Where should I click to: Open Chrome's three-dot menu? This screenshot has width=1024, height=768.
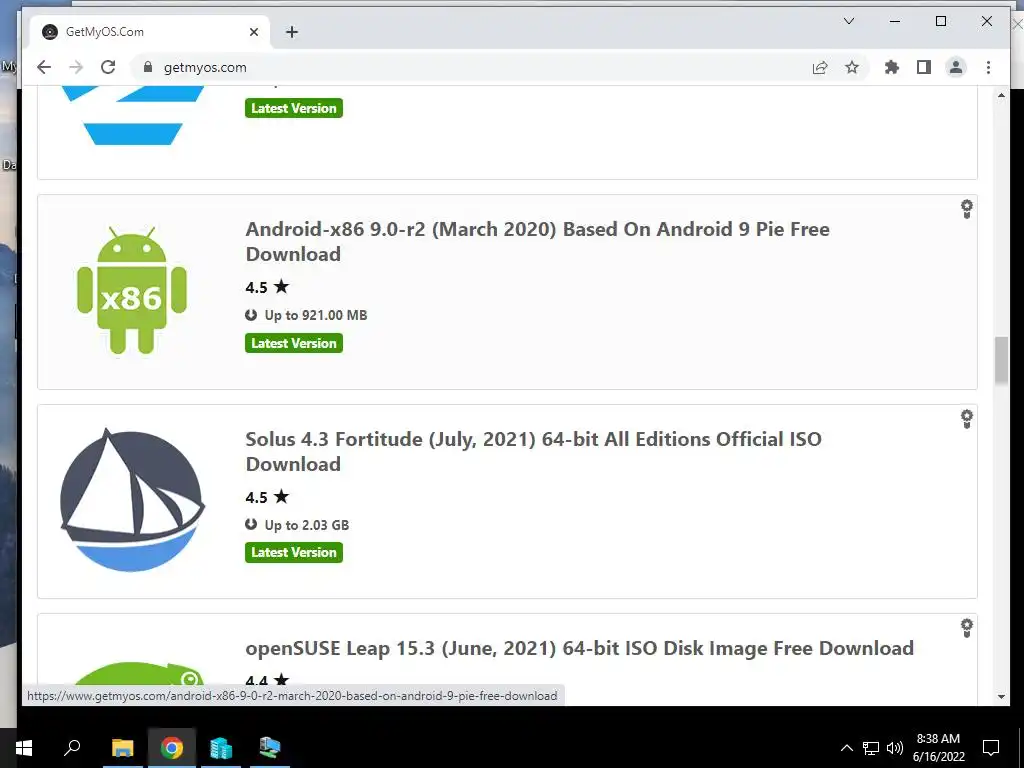click(988, 67)
